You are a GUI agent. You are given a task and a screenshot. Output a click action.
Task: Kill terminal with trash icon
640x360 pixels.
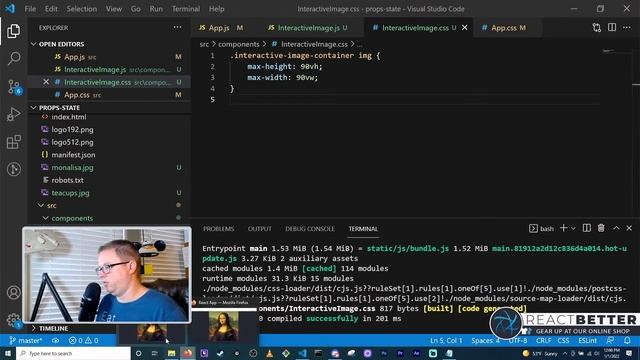601,228
